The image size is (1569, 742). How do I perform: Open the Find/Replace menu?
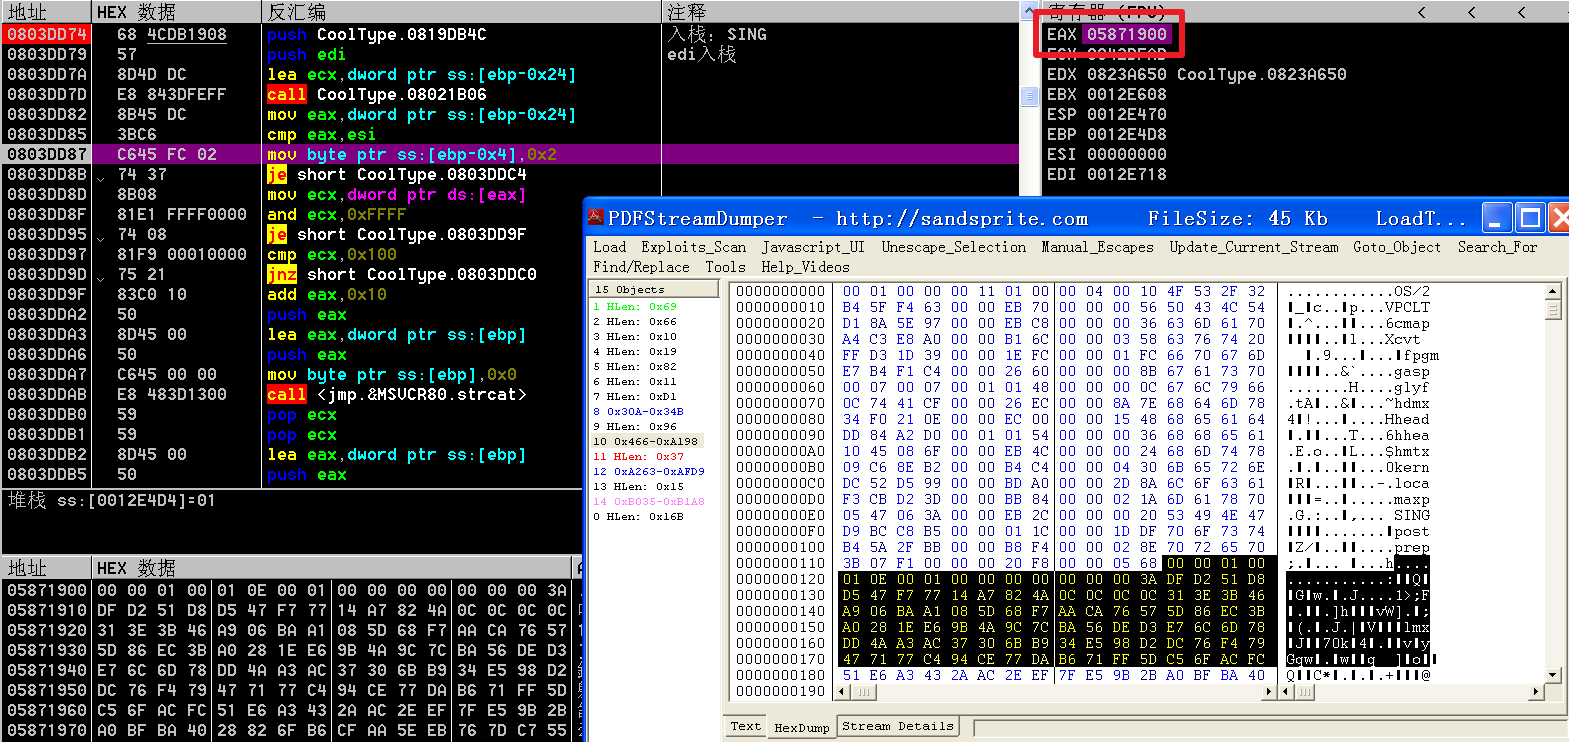point(641,267)
